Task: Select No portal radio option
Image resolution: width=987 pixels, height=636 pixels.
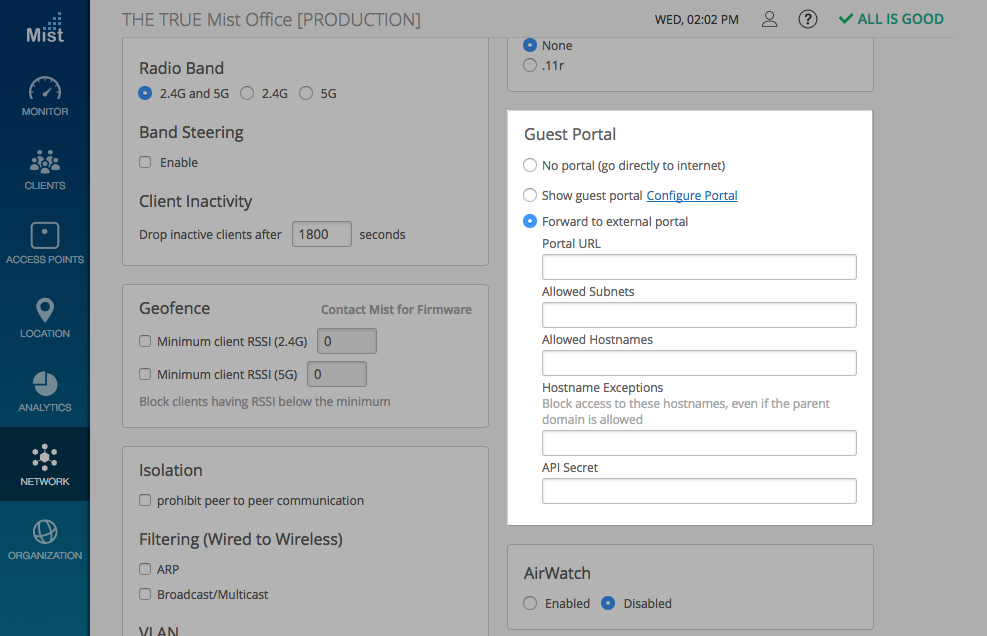Action: (x=530, y=165)
